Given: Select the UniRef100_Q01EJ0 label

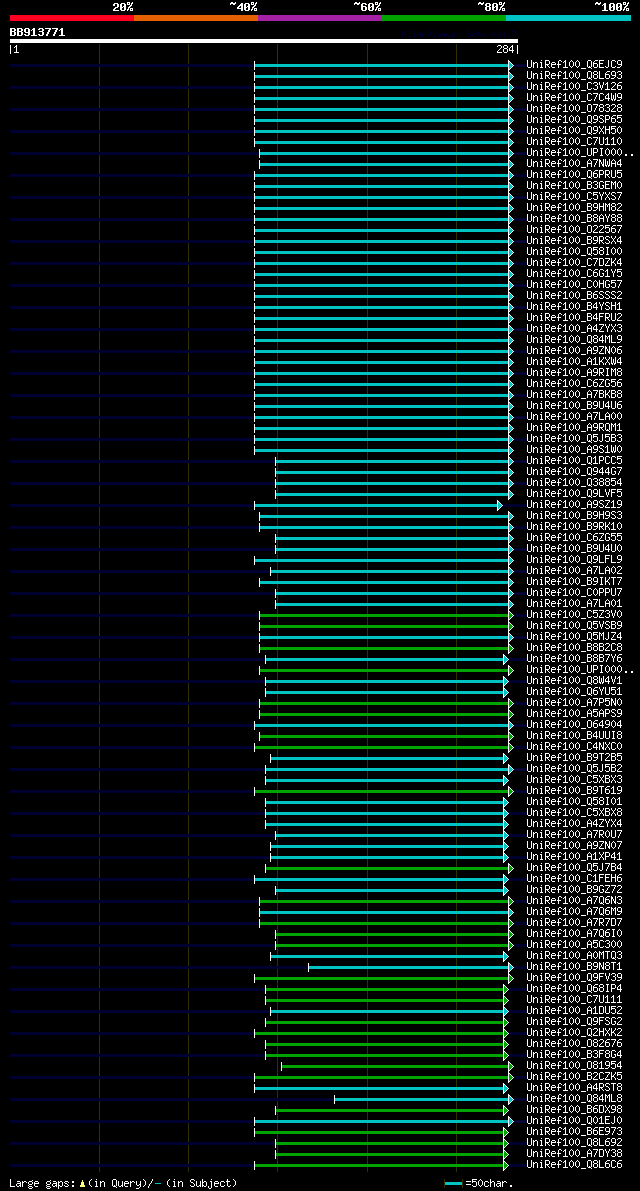Looking at the screenshot, I should pyautogui.click(x=574, y=1121).
